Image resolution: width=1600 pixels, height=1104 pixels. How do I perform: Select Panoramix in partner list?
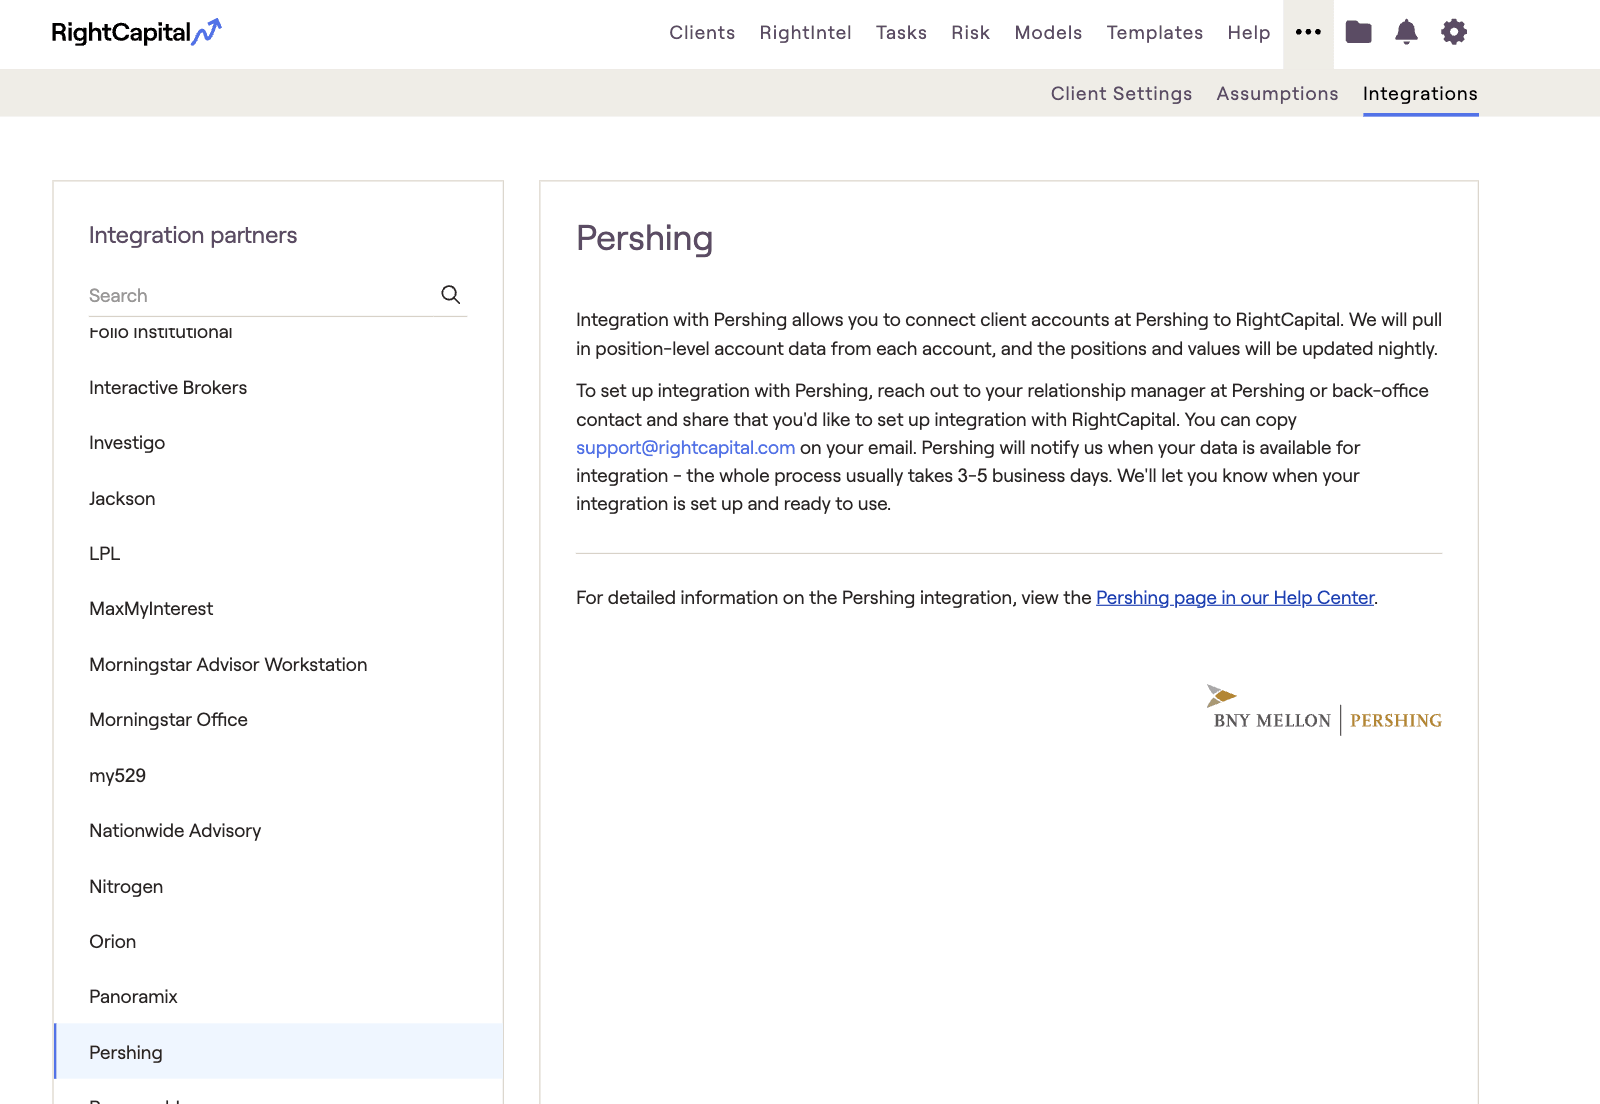278,996
